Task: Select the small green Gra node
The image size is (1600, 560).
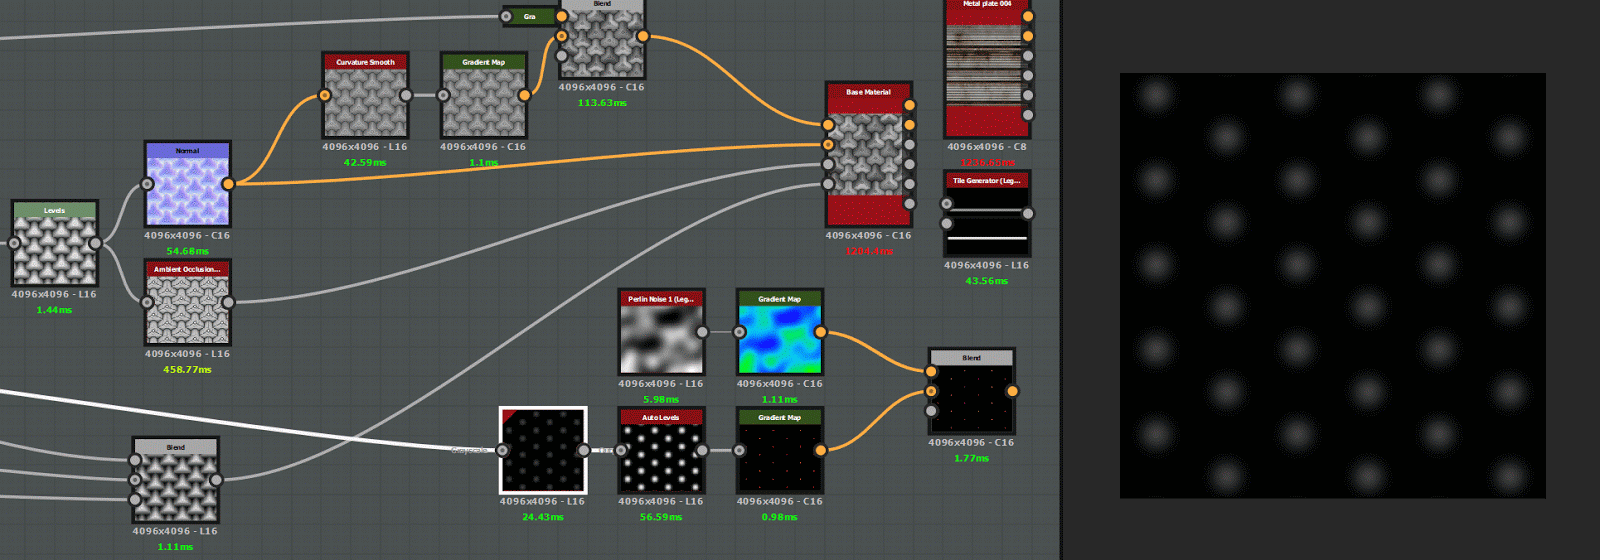Action: pyautogui.click(x=529, y=16)
